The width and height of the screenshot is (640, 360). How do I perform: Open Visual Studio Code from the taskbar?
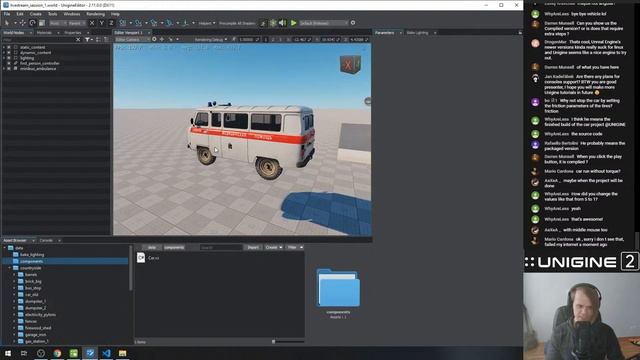106,353
